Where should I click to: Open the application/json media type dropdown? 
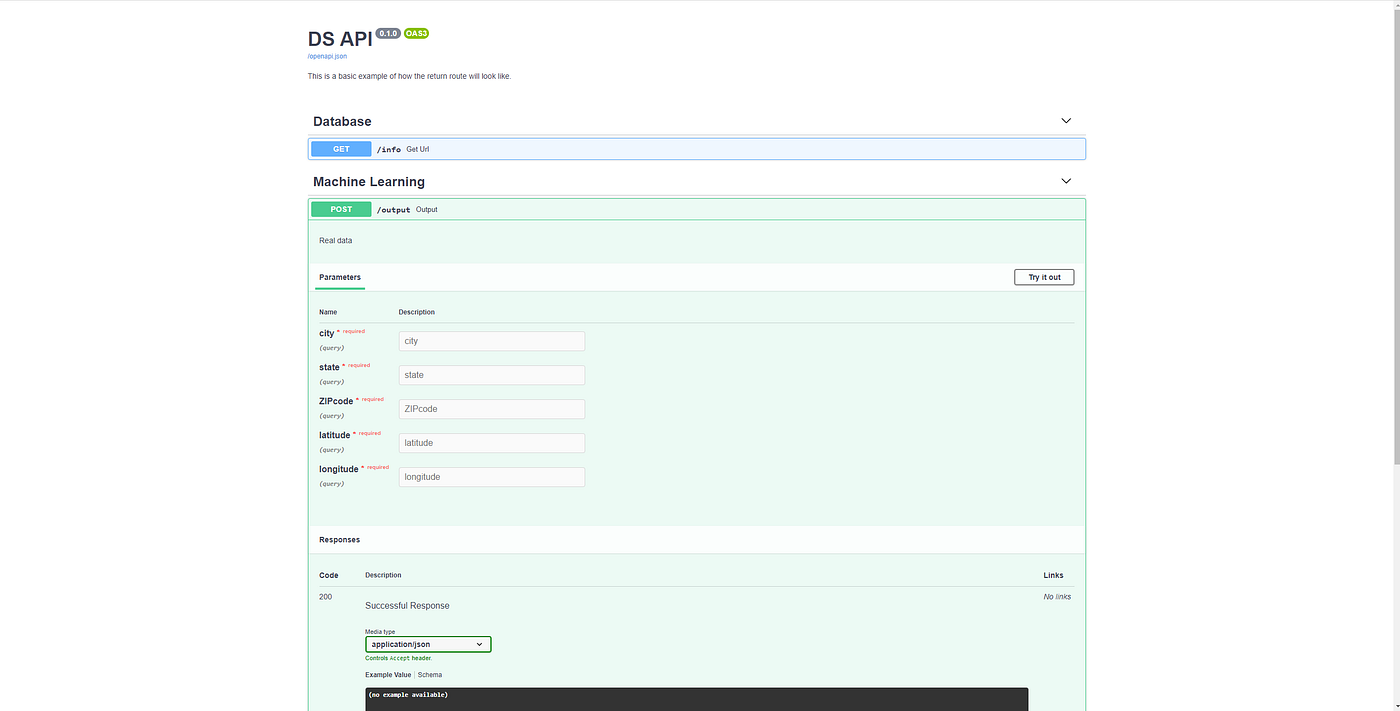428,644
